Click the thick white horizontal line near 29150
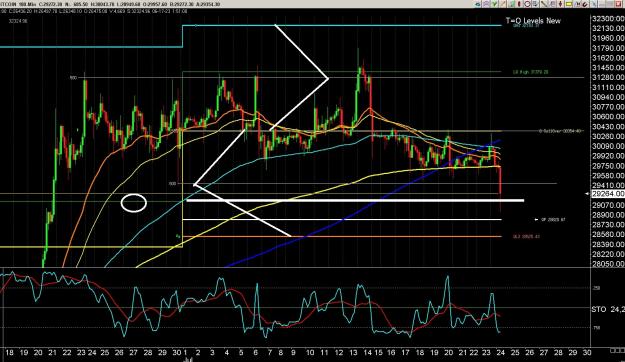The image size is (625, 362). click(x=355, y=200)
